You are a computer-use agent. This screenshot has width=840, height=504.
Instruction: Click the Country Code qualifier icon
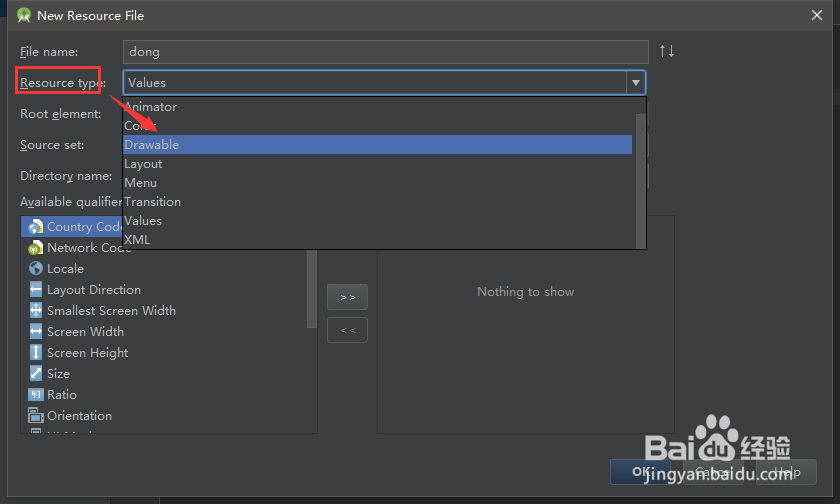tap(35, 227)
